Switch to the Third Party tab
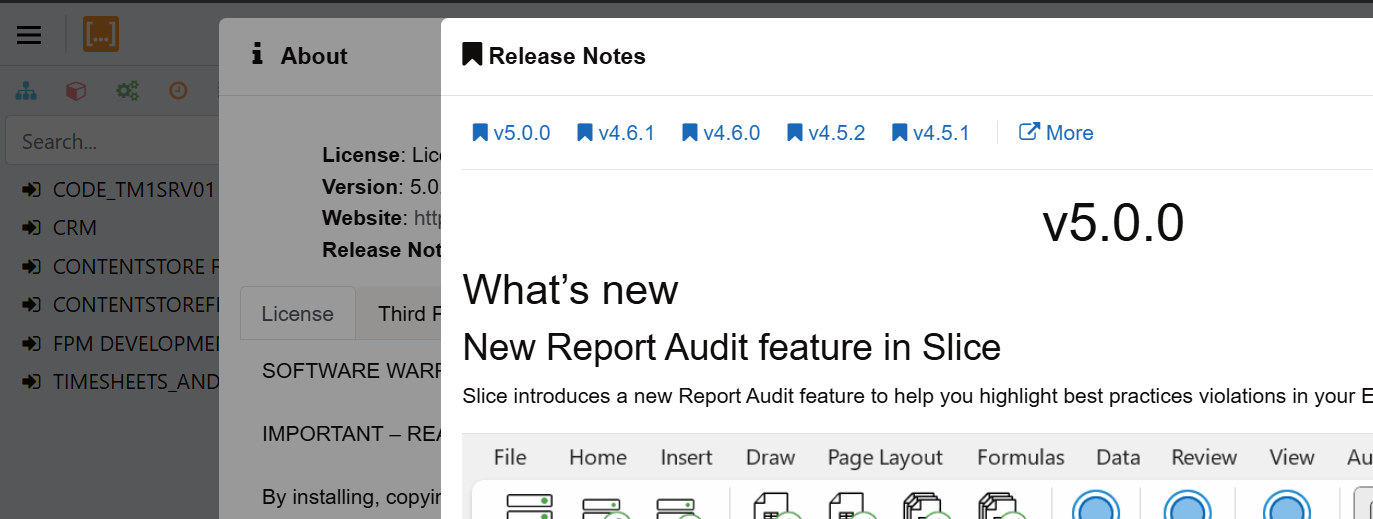Viewport: 1373px width, 519px height. click(400, 314)
